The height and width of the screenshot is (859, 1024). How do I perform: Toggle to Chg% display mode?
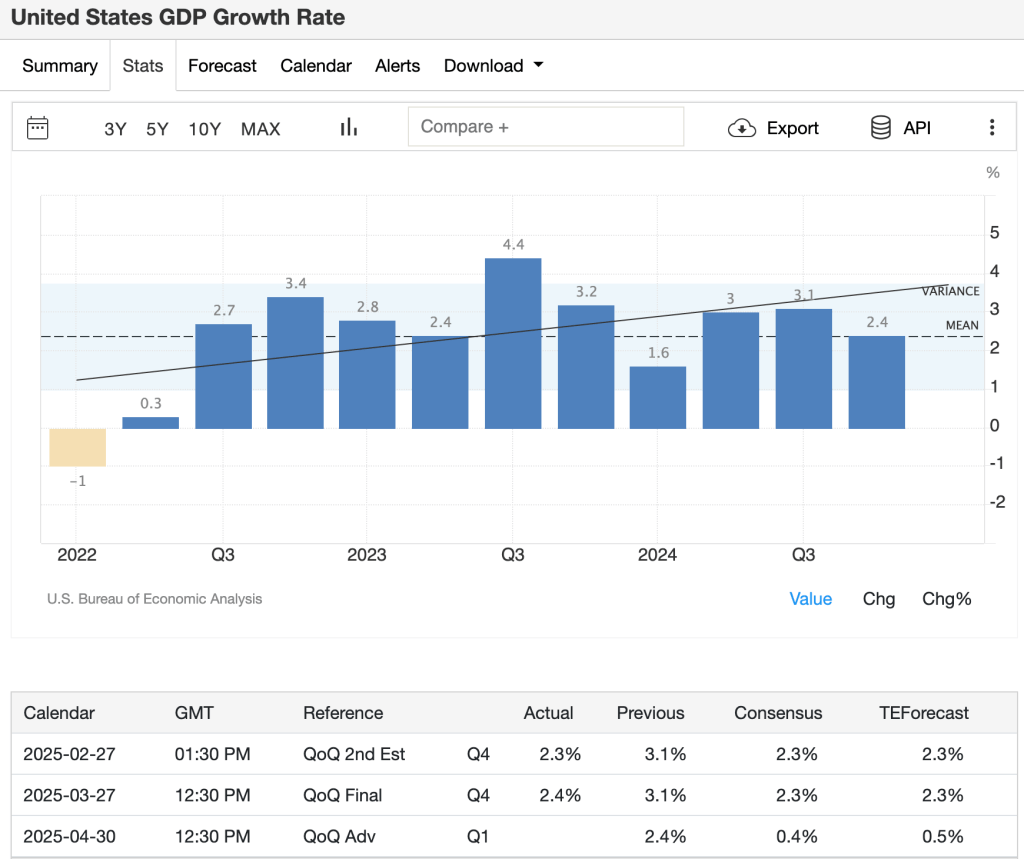coord(946,598)
